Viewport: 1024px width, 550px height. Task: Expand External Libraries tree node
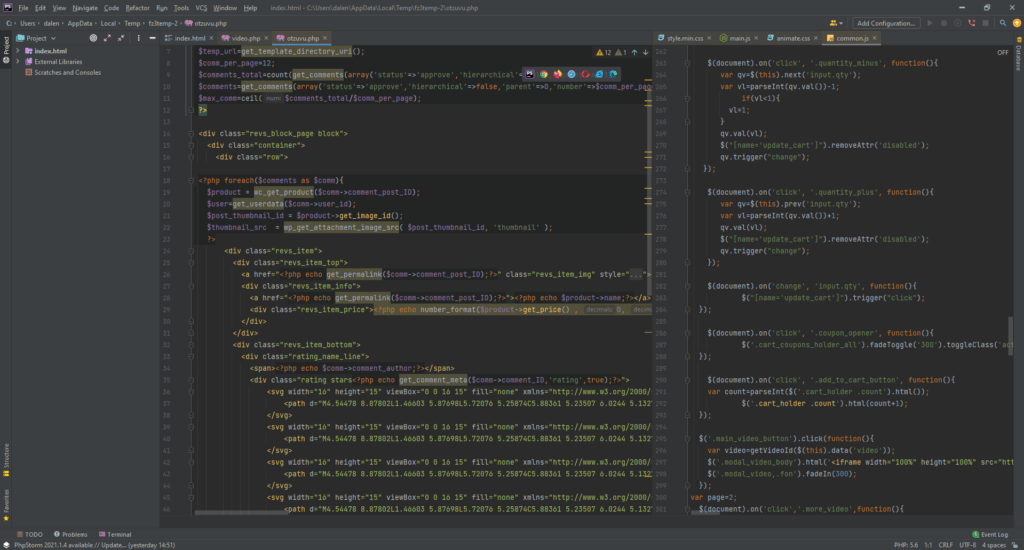[17, 61]
